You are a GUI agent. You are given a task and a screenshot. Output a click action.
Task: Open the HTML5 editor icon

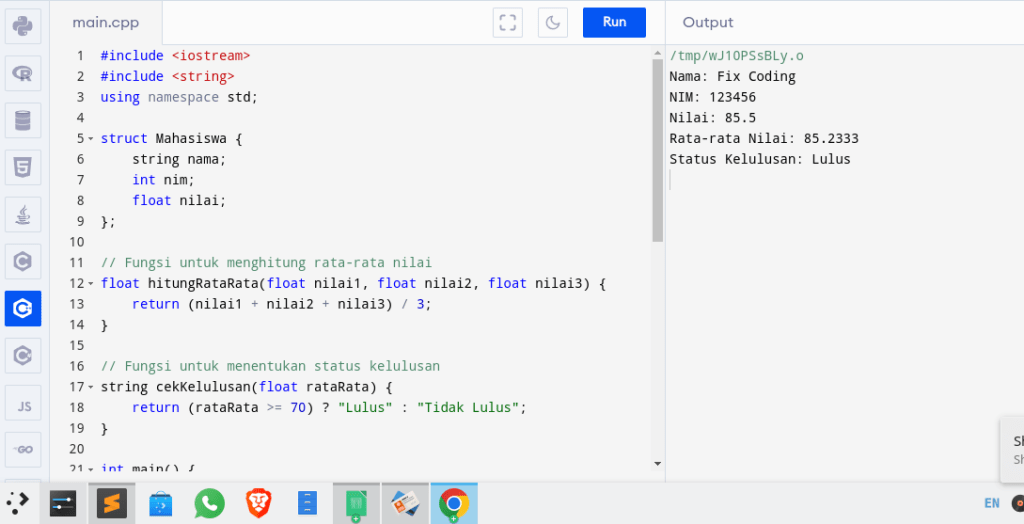pyautogui.click(x=23, y=168)
